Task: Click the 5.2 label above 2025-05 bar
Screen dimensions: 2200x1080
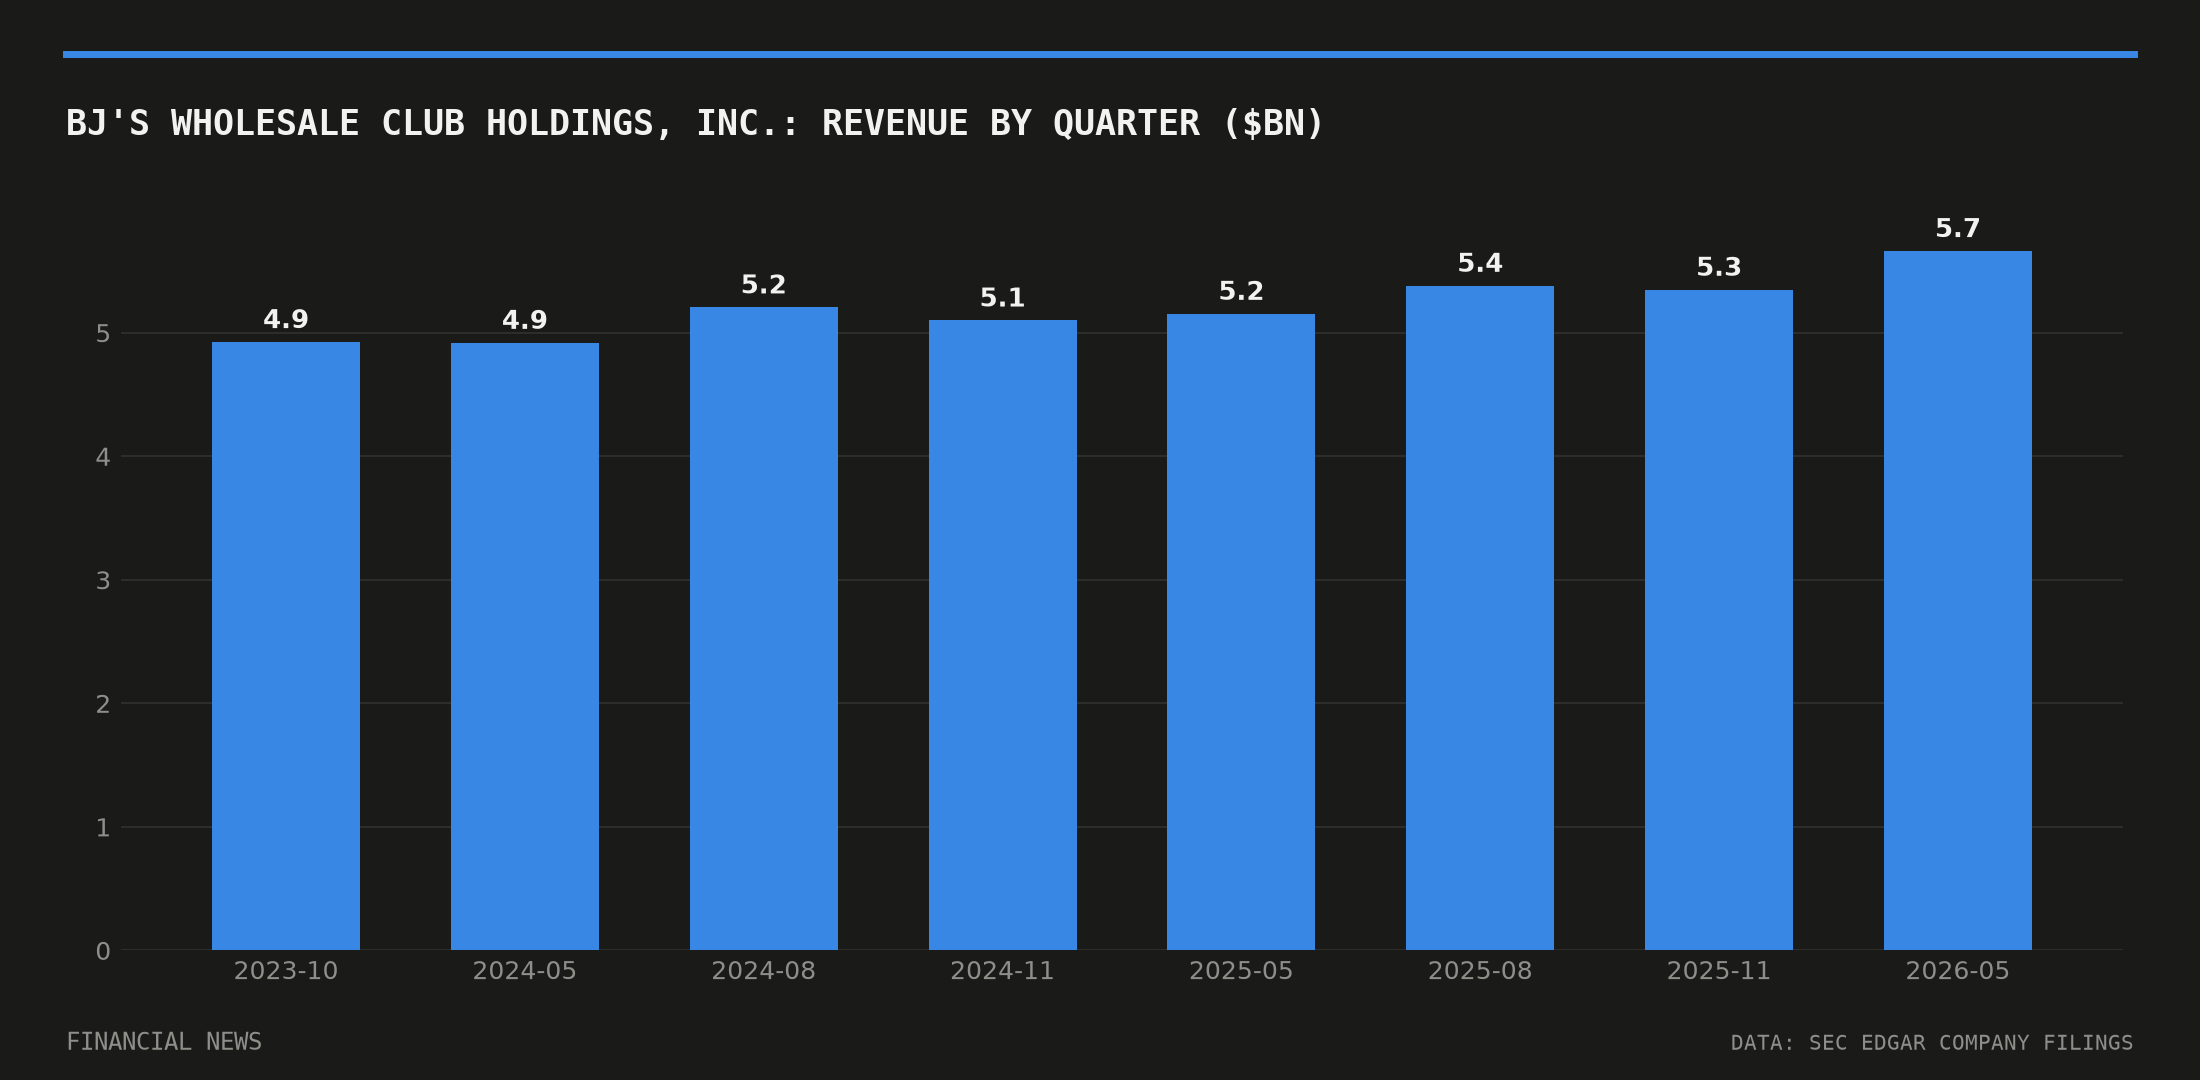Action: click(1241, 292)
